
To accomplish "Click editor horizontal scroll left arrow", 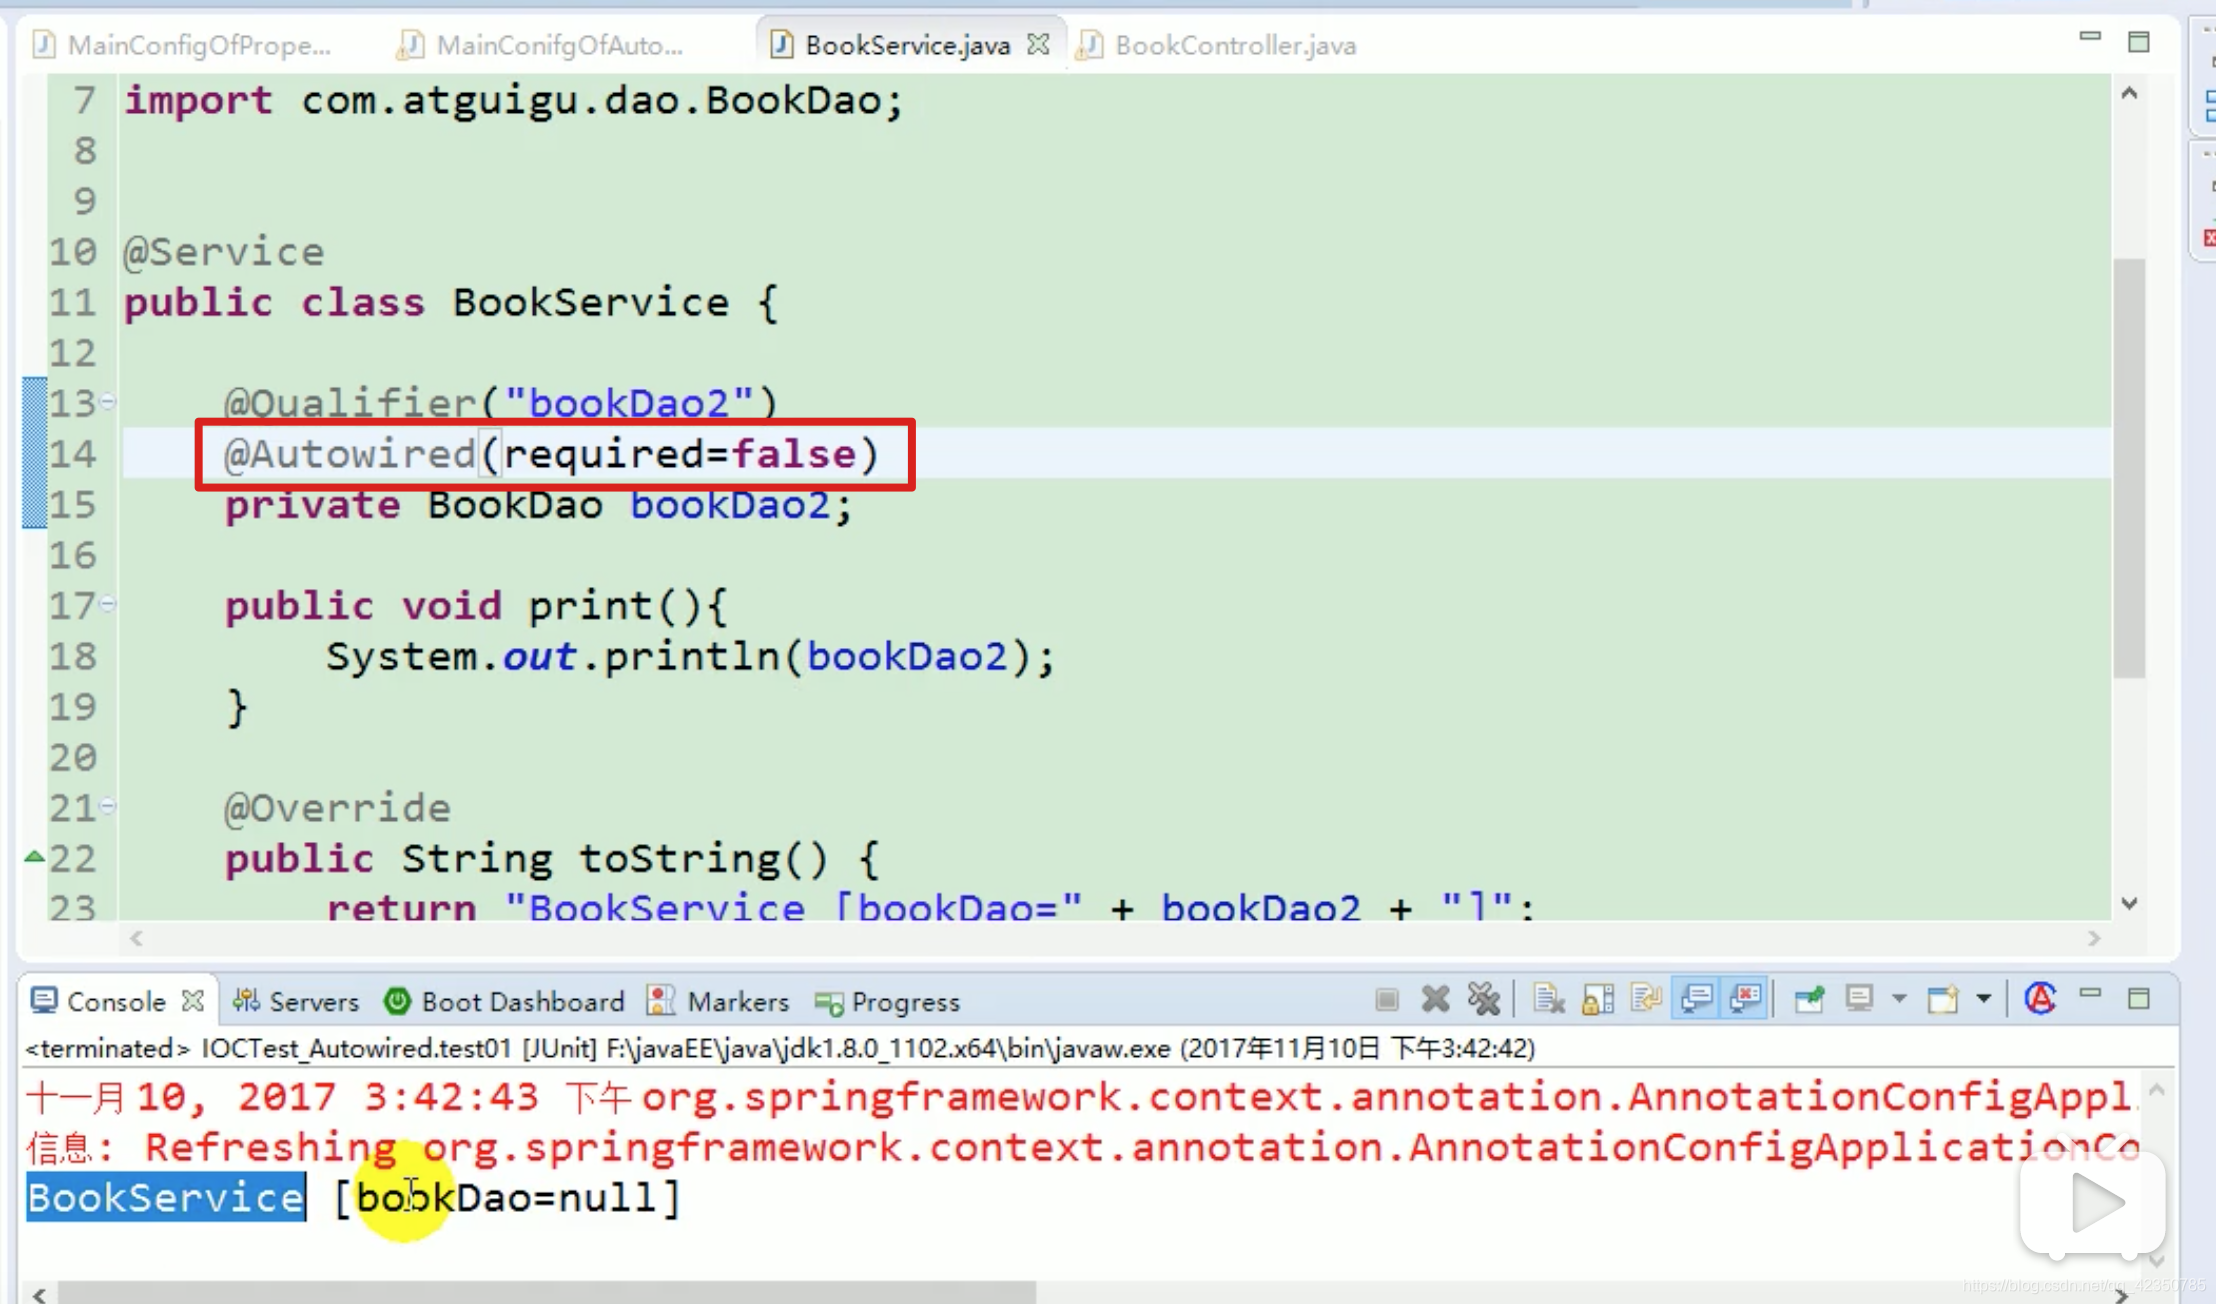I will [137, 938].
